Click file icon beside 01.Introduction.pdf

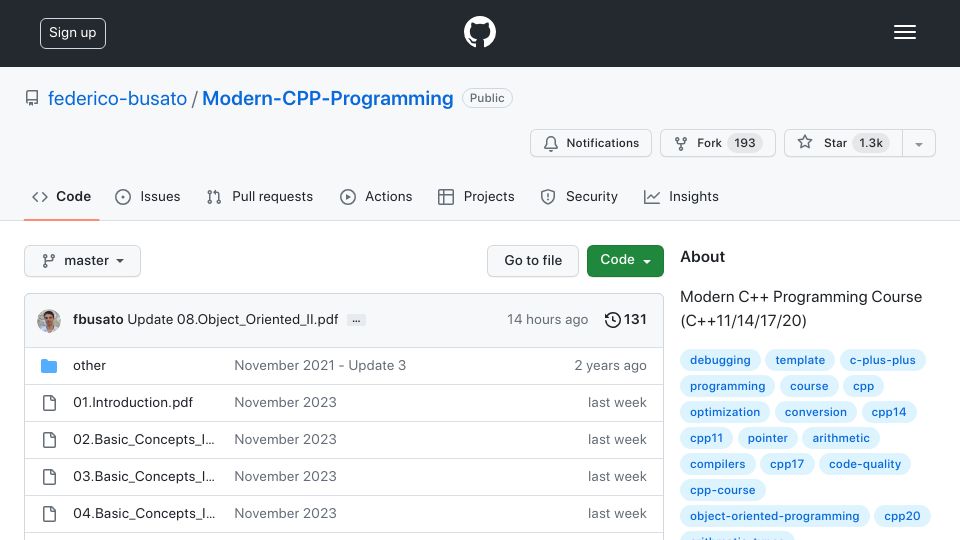point(50,403)
